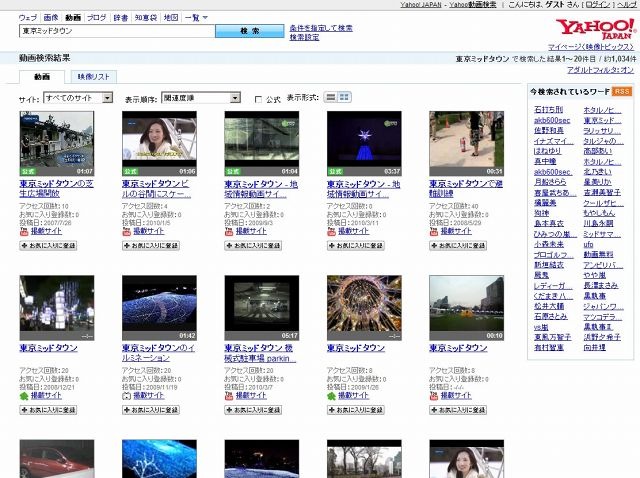Add 00:31 video to favorites

(x=458, y=246)
